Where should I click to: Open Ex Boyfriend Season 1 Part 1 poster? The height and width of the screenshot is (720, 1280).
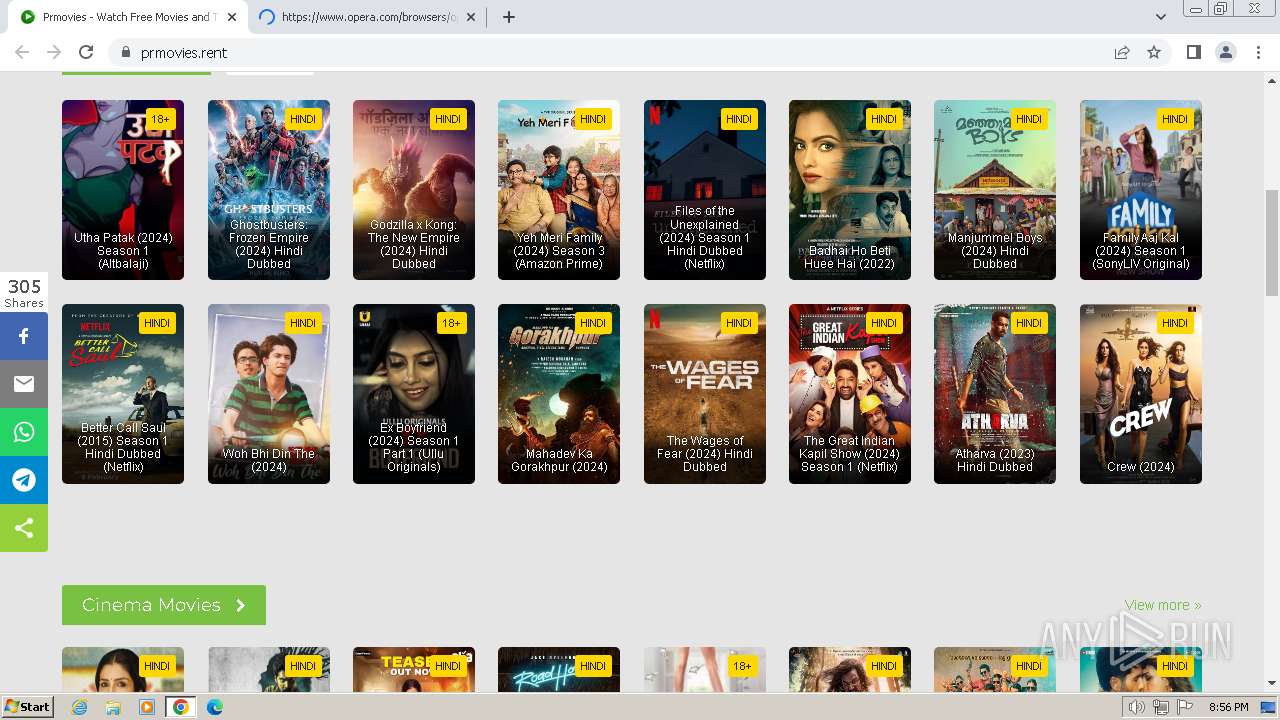click(414, 394)
